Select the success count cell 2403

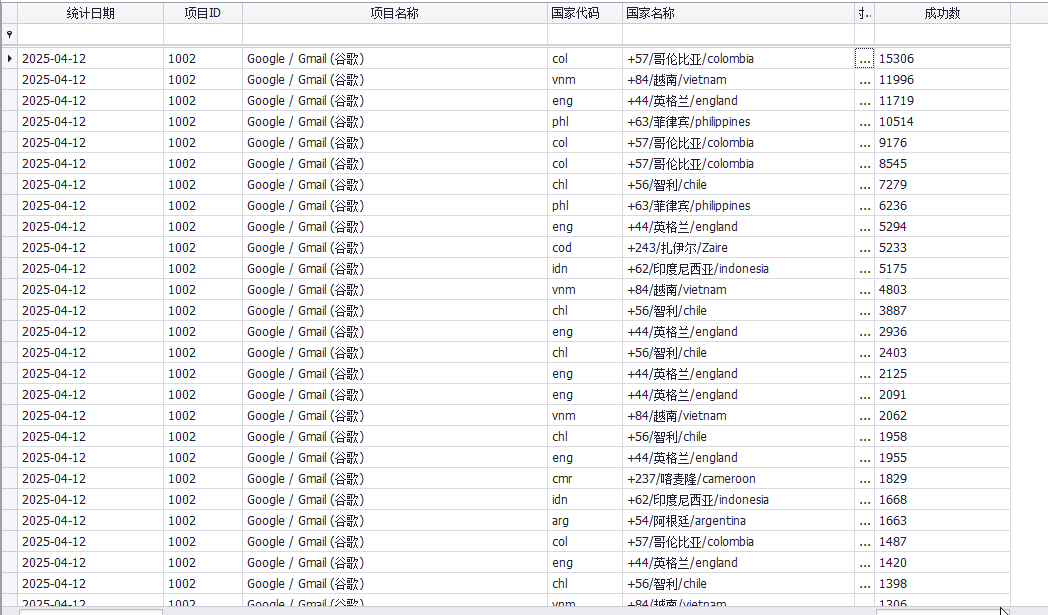click(x=942, y=353)
